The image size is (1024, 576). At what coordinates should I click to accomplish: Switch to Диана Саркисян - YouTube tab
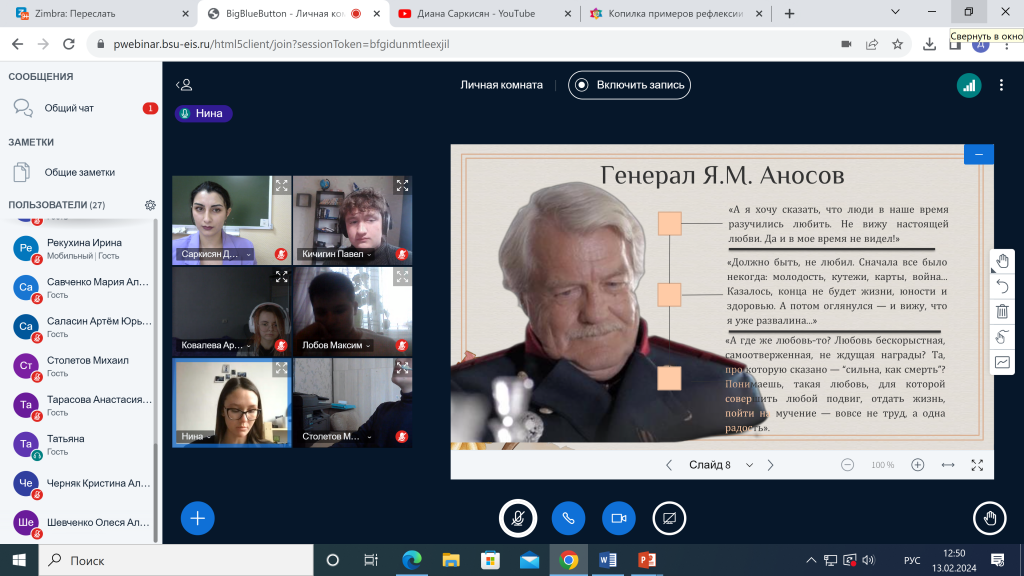[x=485, y=14]
